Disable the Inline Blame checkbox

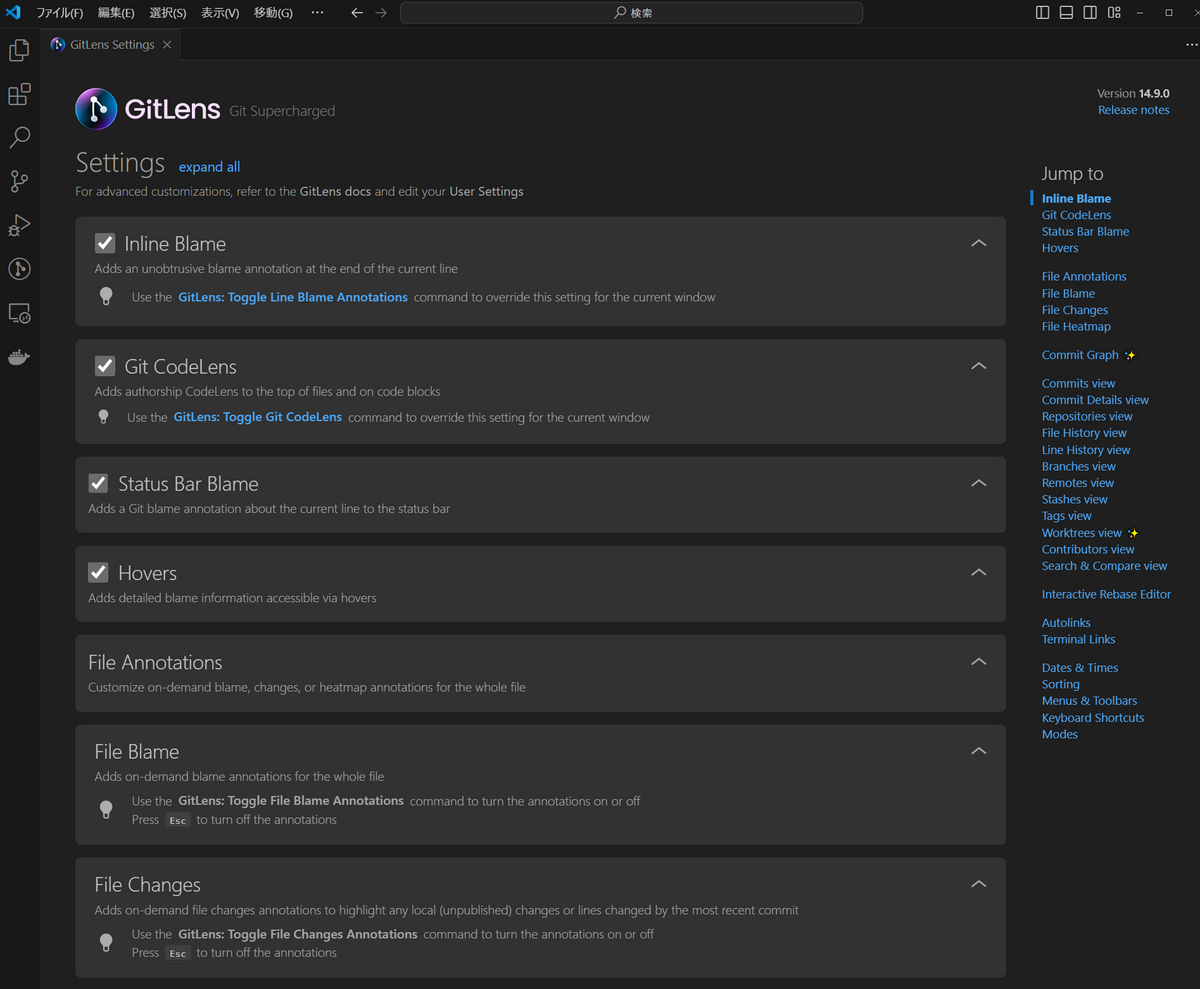tap(105, 243)
